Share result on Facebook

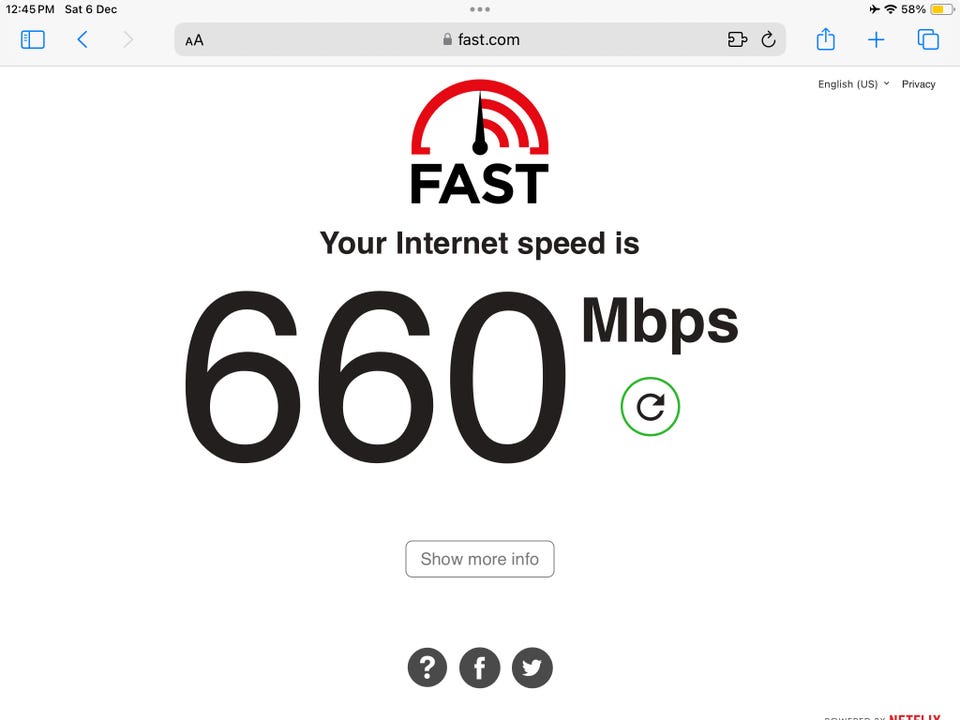(479, 667)
